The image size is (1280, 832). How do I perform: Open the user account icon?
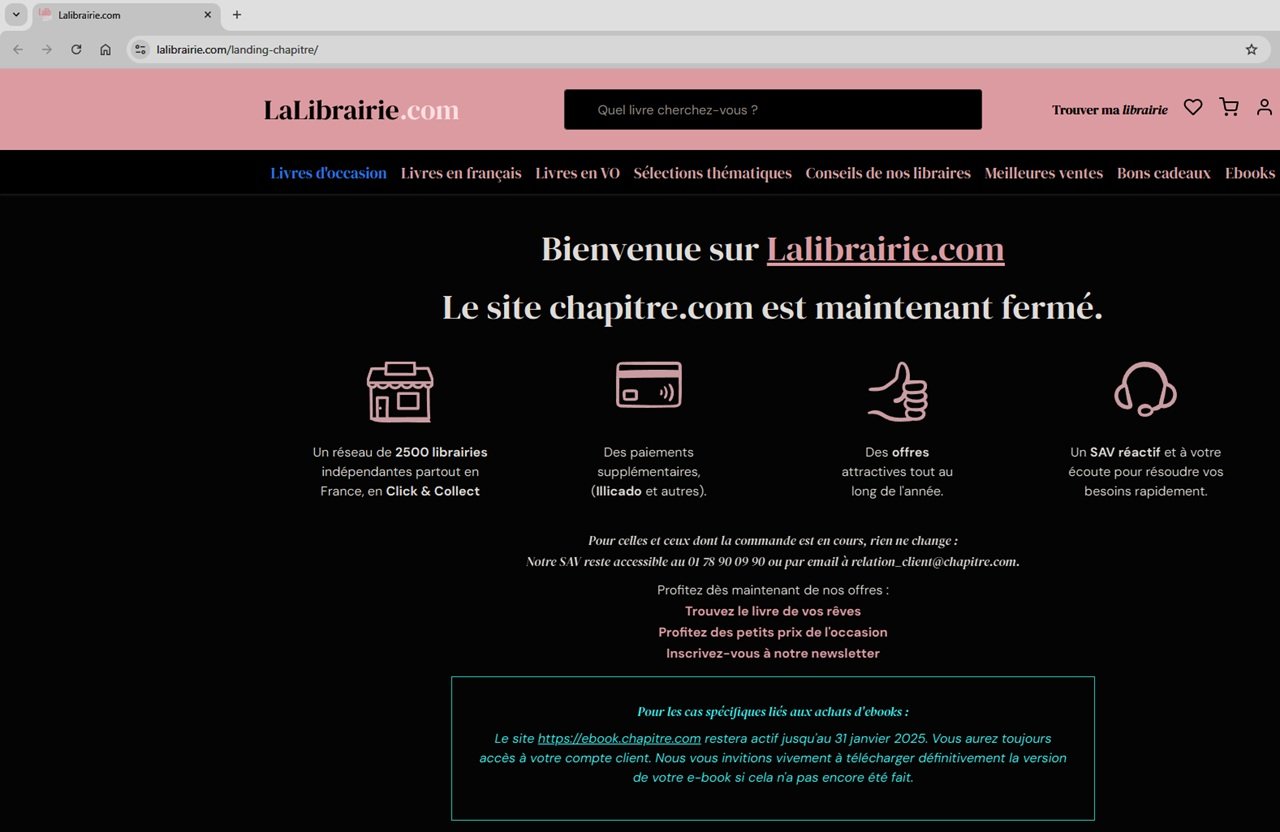coord(1264,107)
